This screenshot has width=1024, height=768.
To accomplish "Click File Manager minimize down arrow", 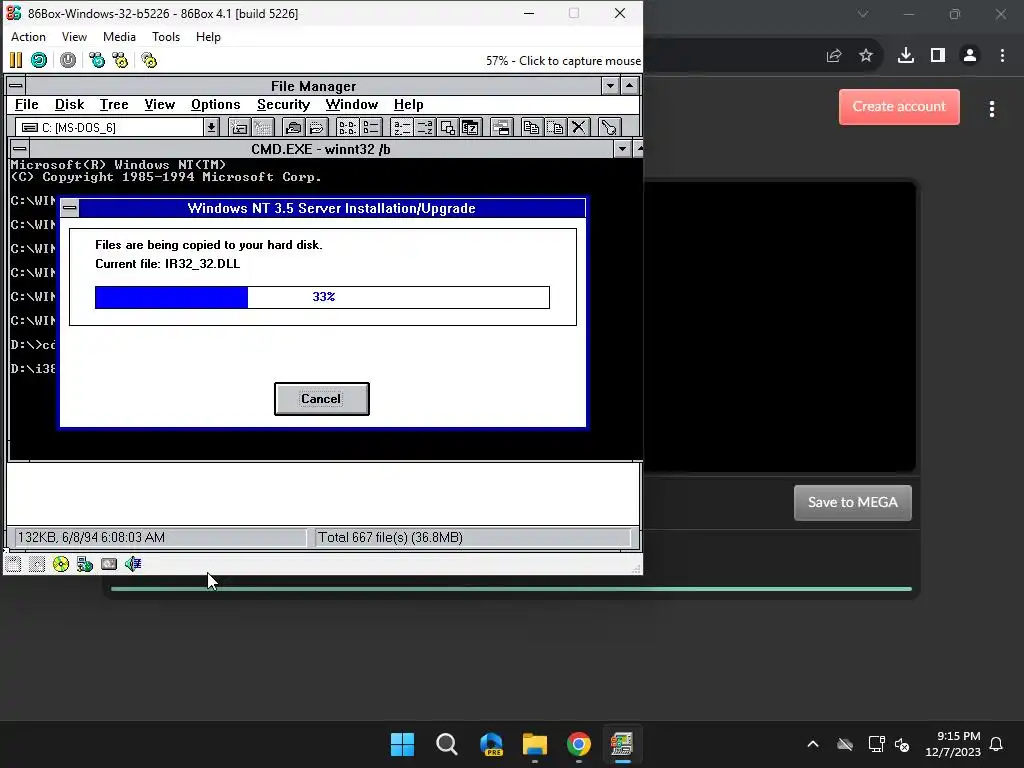I will coord(610,86).
